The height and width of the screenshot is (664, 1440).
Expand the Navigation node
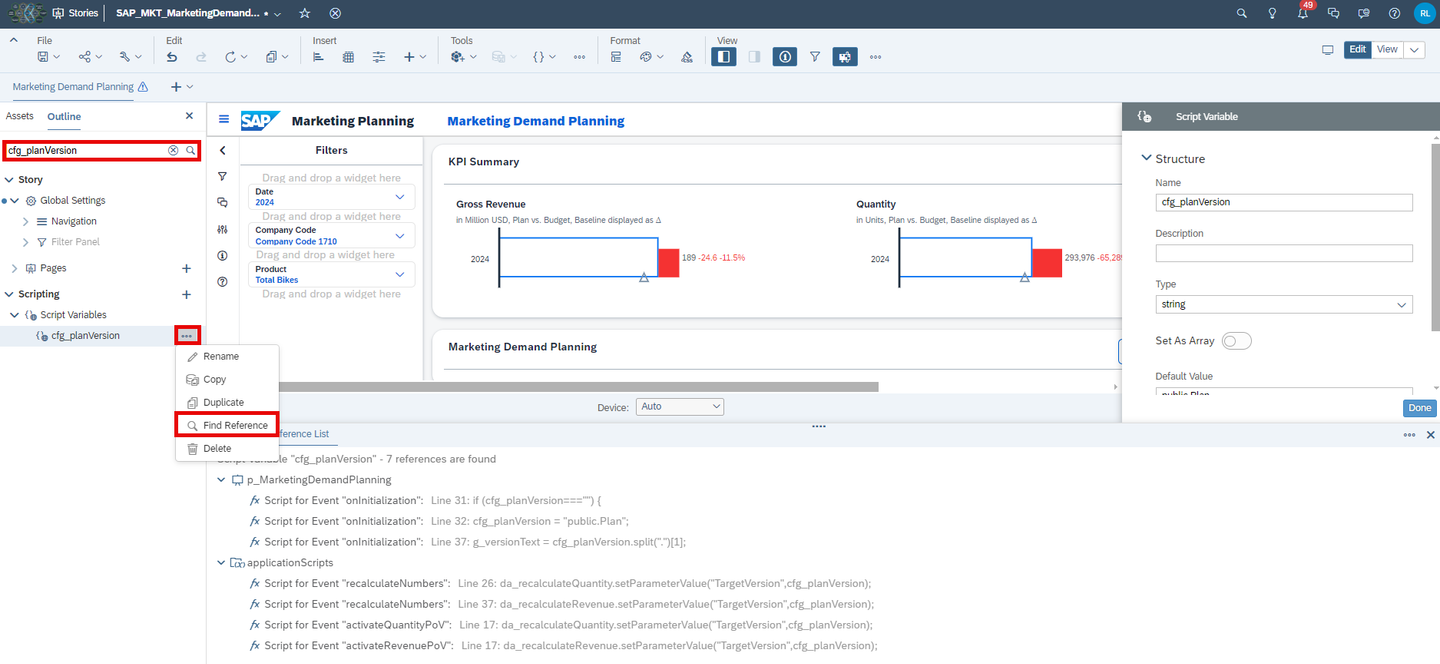[x=26, y=221]
